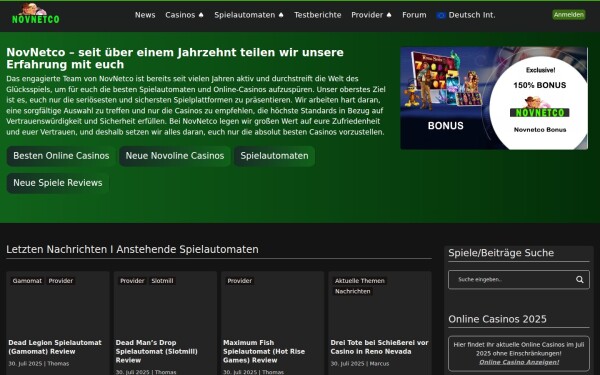Click the Letzten Nachrichten section heading
The image size is (600, 375).
132,249
